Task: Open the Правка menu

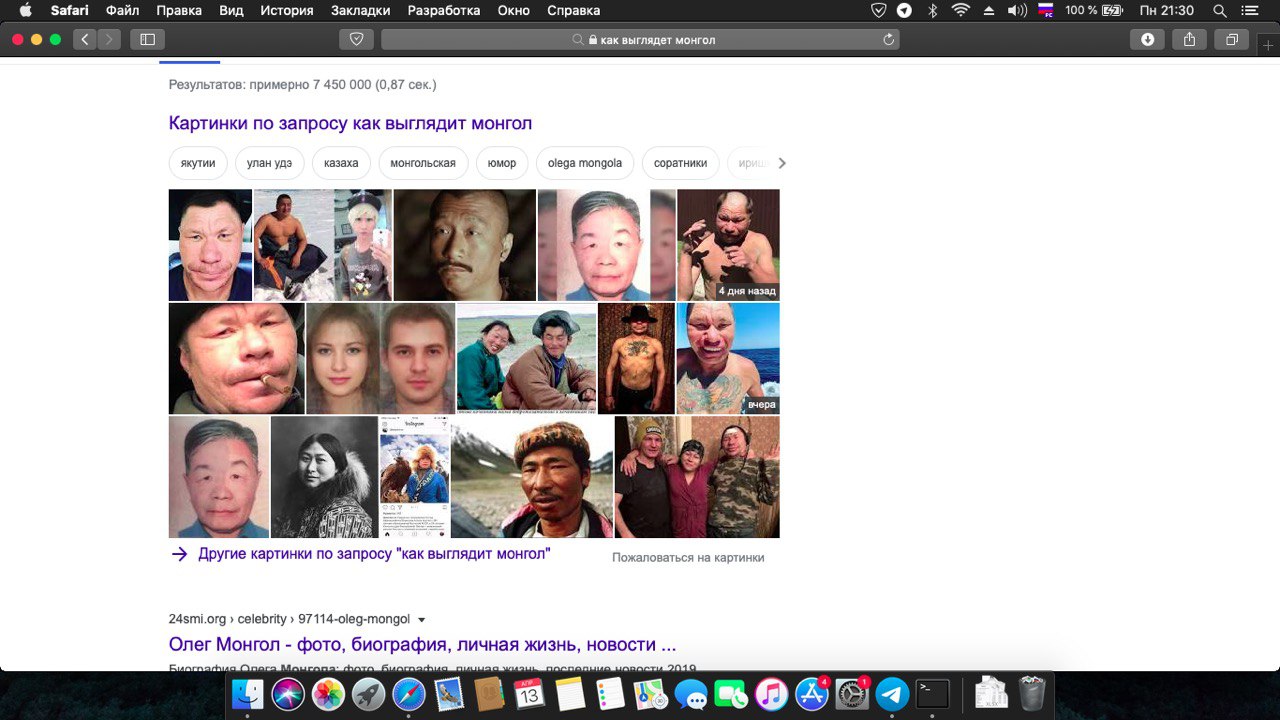Action: (x=178, y=11)
